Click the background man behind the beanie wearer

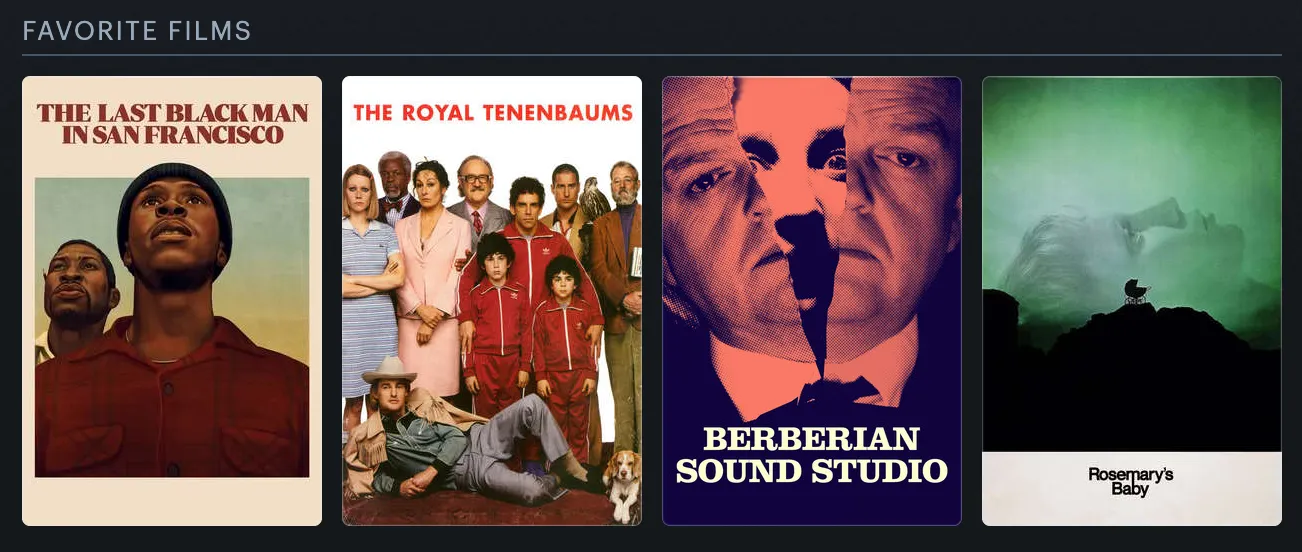(x=78, y=300)
